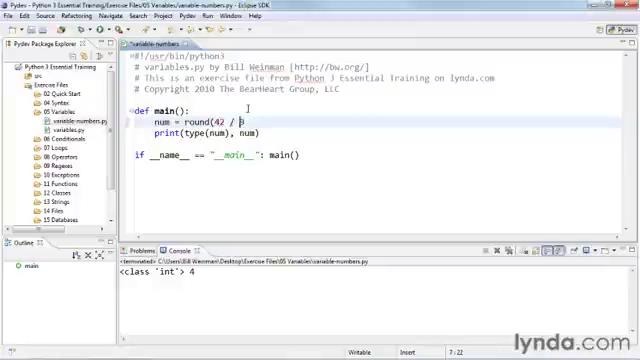Open the Project menu
The image size is (640, 360).
tap(163, 16)
